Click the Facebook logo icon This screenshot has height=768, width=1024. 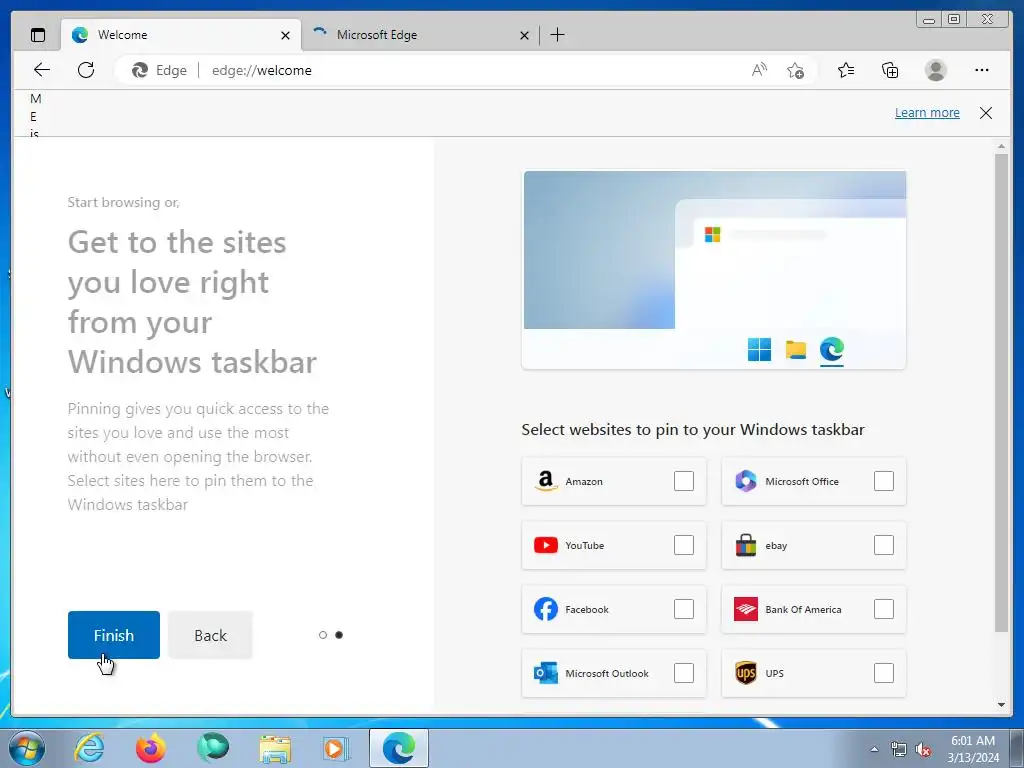[546, 609]
